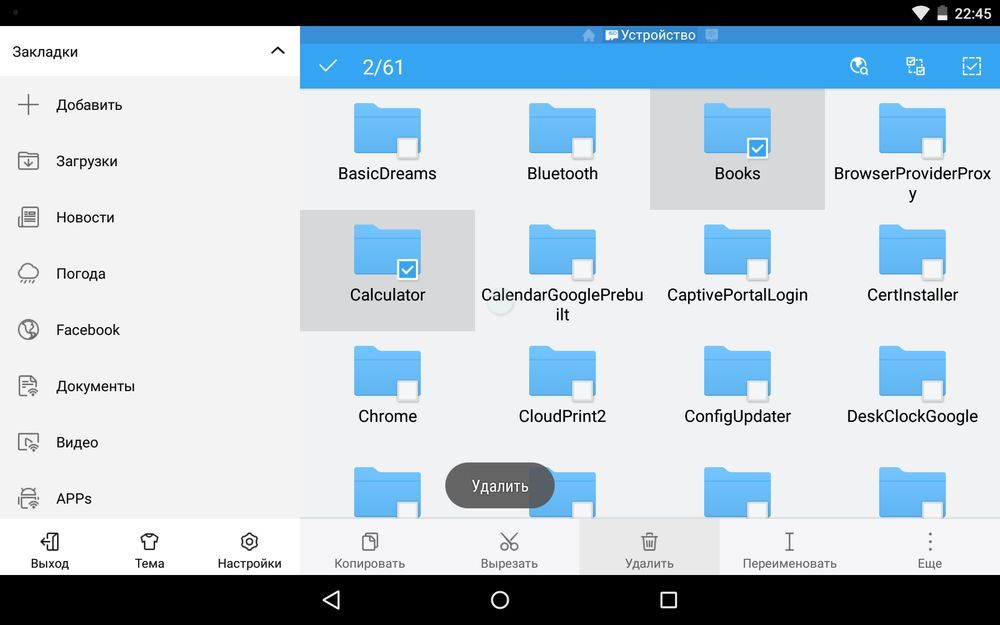Screen dimensions: 1000x625
Task: Open Документы (Documents) in sidebar
Action: tap(95, 386)
